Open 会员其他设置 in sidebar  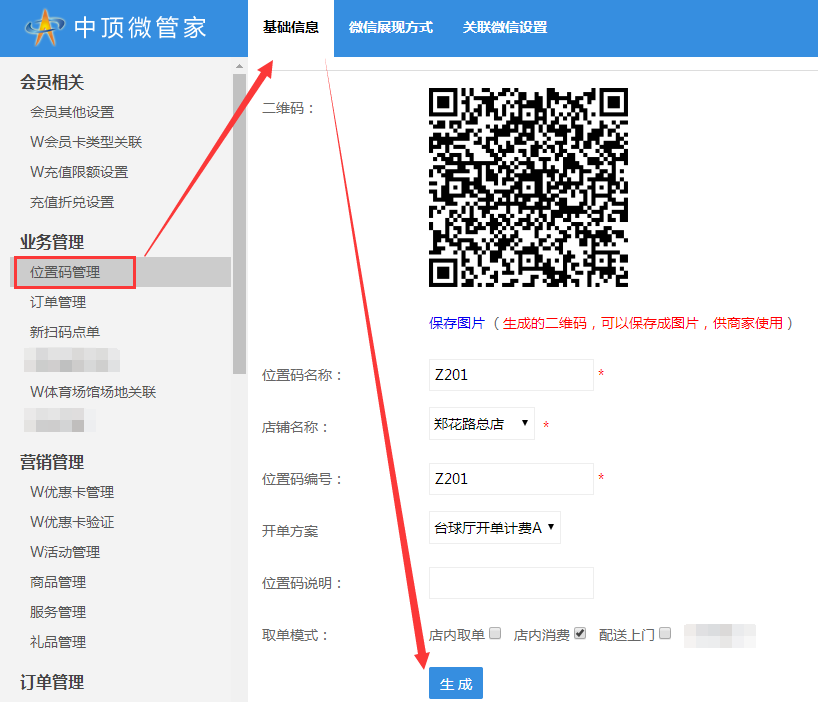72,112
